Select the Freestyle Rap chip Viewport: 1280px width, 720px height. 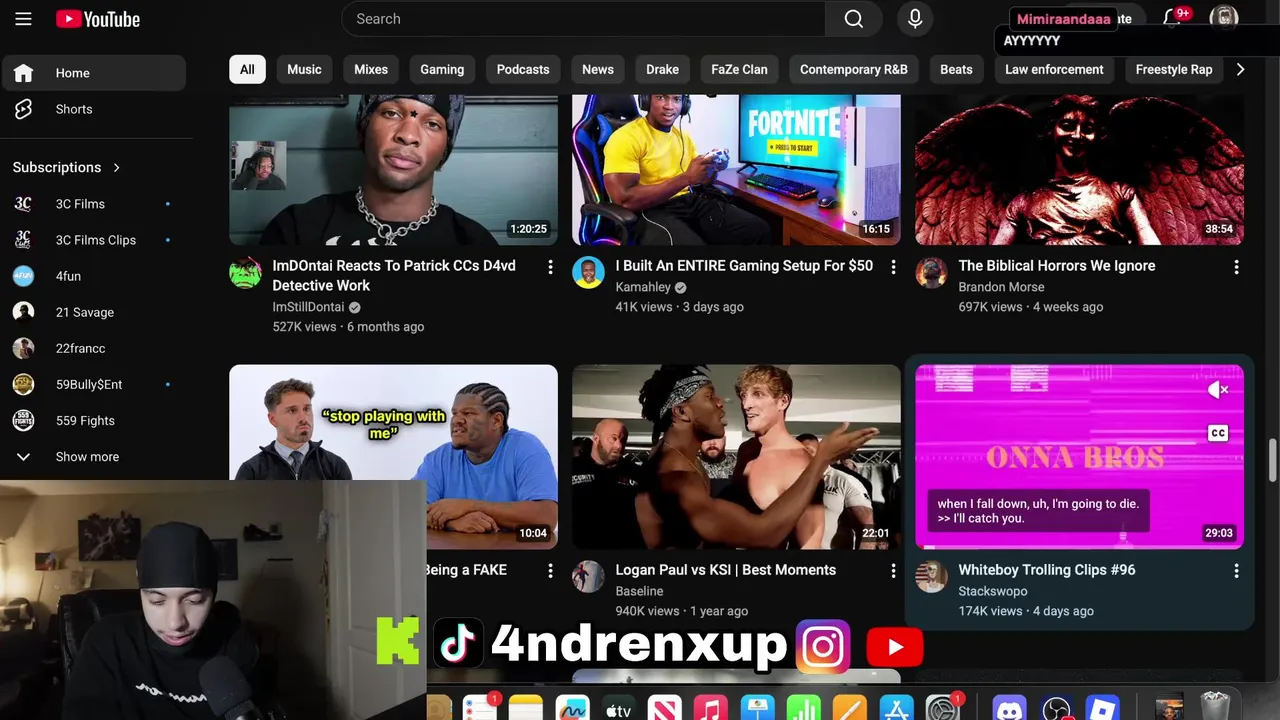point(1174,69)
